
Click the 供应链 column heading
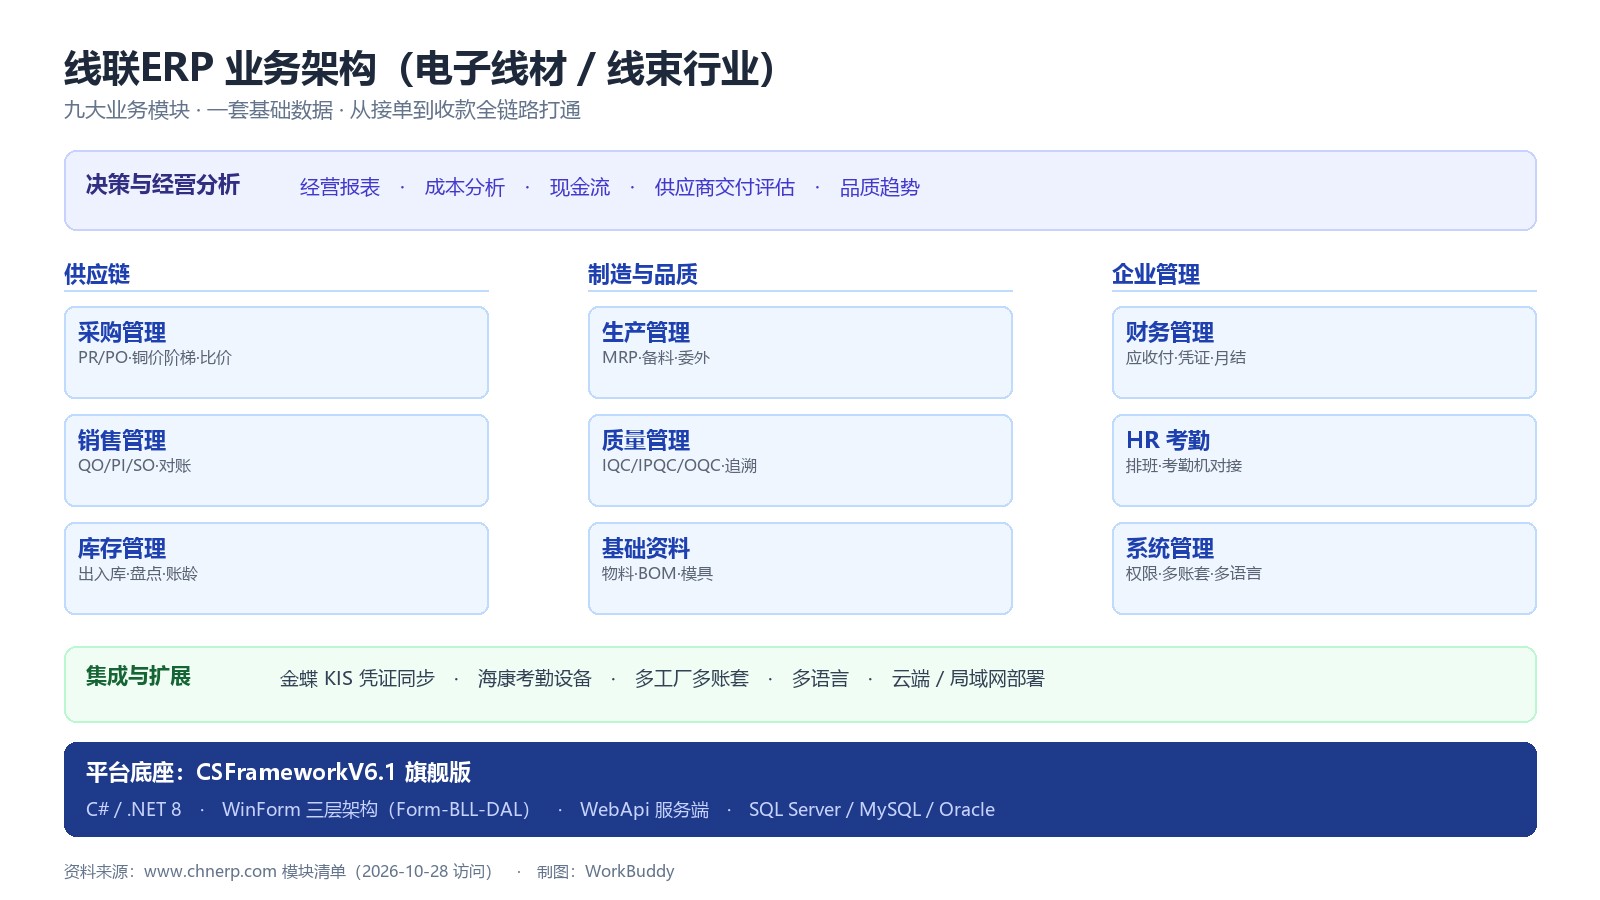click(97, 274)
